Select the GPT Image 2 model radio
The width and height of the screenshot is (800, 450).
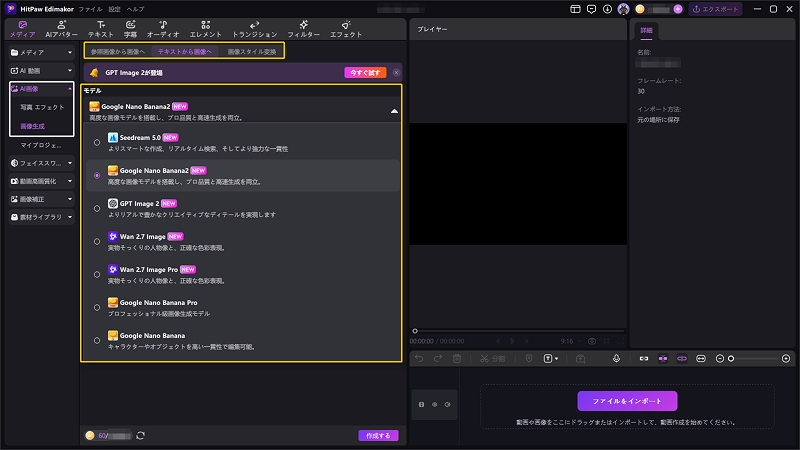[97, 209]
